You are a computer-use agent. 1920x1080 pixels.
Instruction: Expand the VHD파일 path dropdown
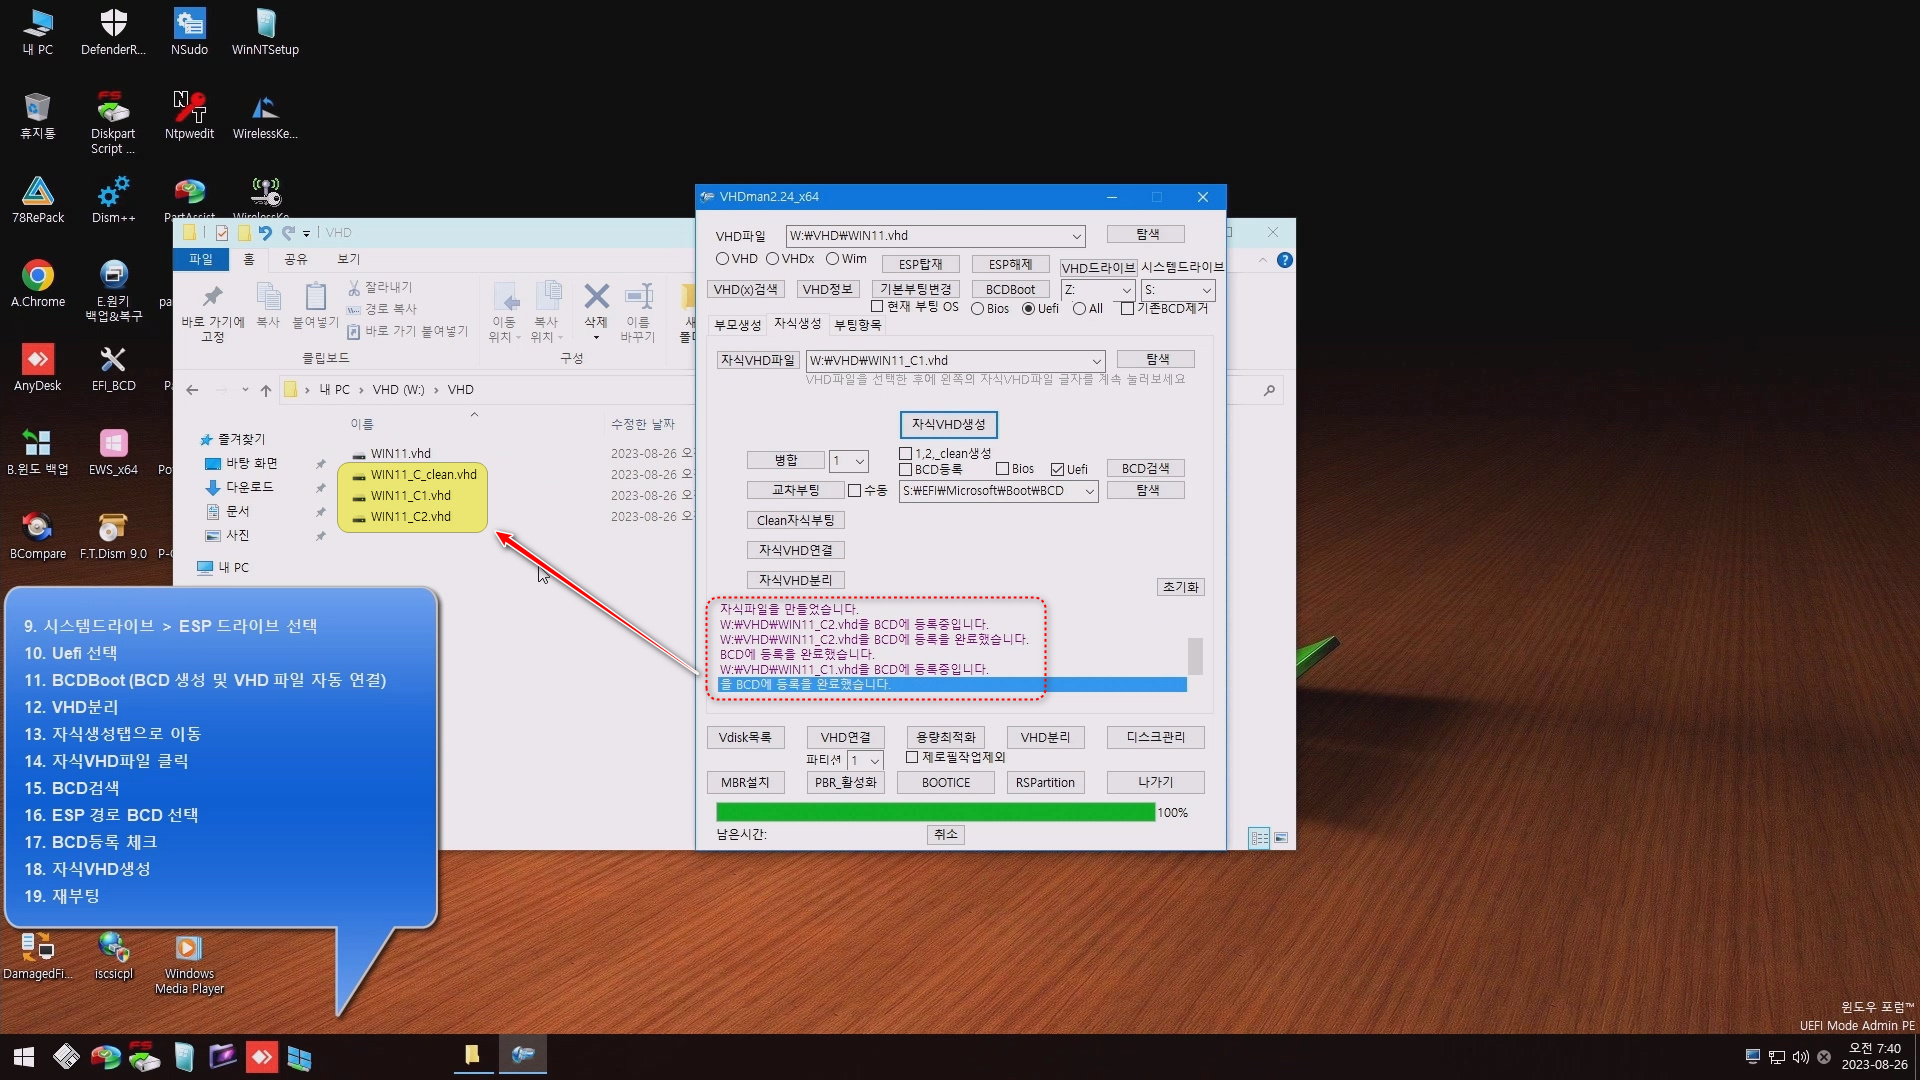point(1076,237)
